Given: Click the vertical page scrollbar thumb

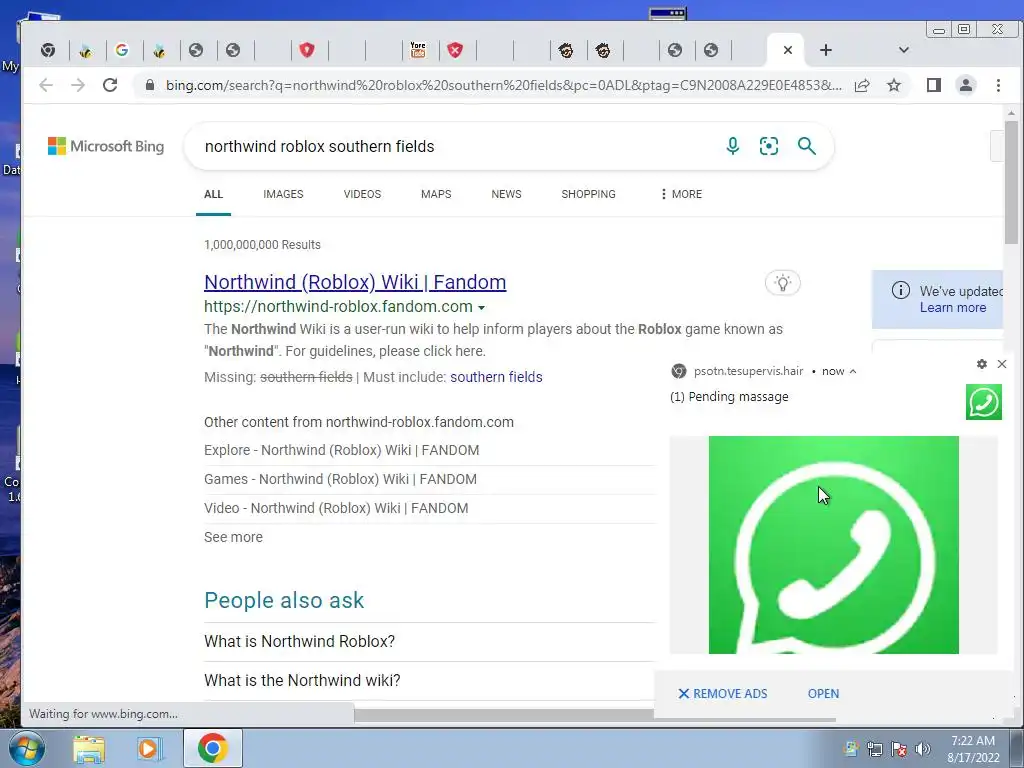Looking at the screenshot, I should pyautogui.click(x=1011, y=182).
